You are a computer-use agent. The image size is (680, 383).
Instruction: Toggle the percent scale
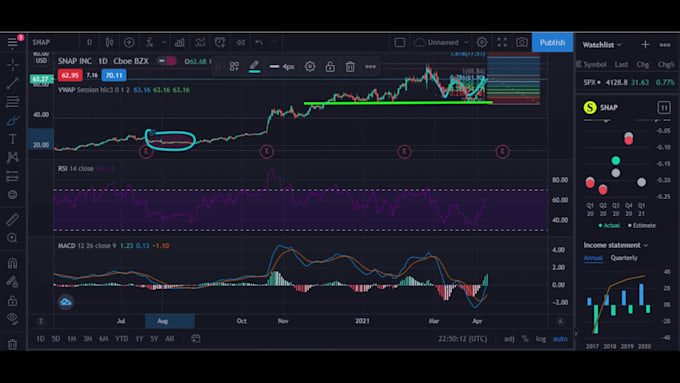[525, 339]
